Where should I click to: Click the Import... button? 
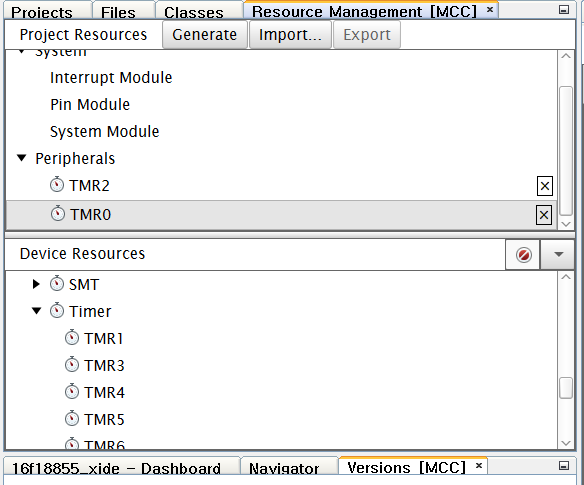click(290, 35)
